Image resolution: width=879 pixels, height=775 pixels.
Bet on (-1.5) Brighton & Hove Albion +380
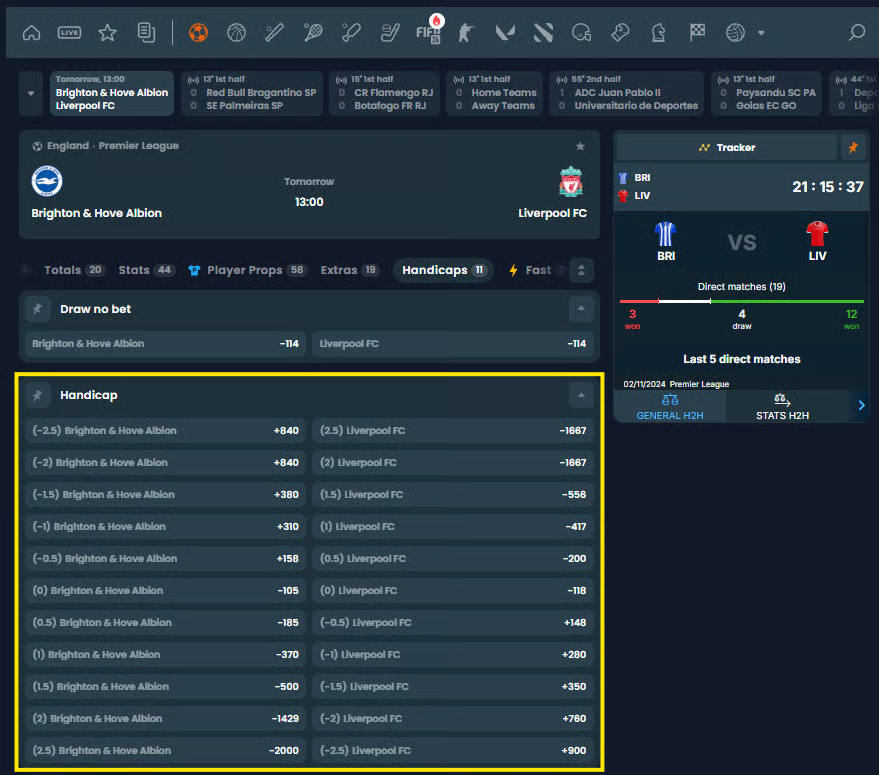165,494
